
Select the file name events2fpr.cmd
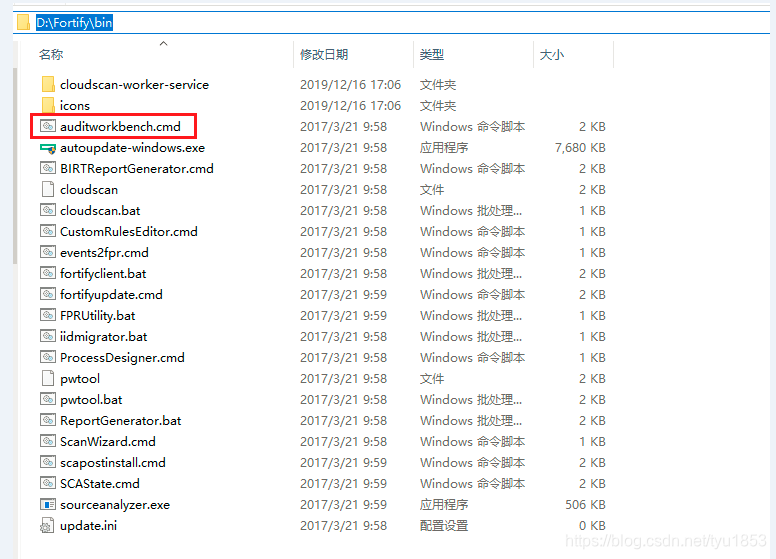click(x=104, y=253)
